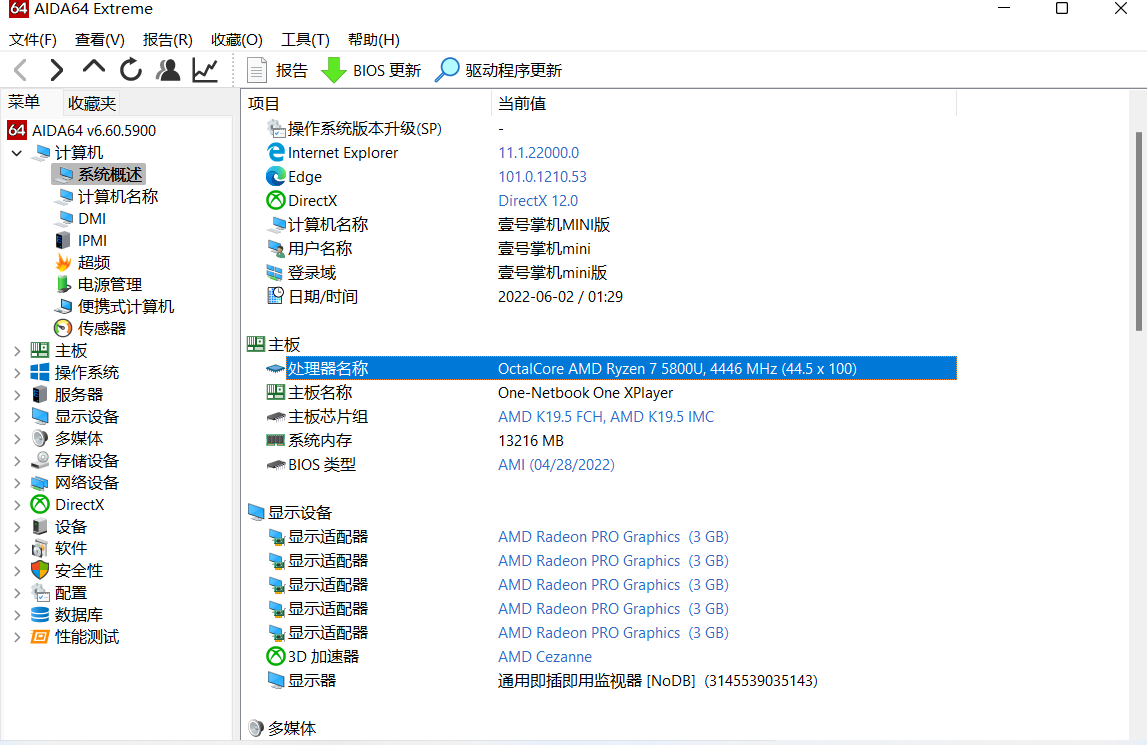This screenshot has height=745, width=1147.
Task: Select IPMI in the tree
Action: click(x=92, y=240)
